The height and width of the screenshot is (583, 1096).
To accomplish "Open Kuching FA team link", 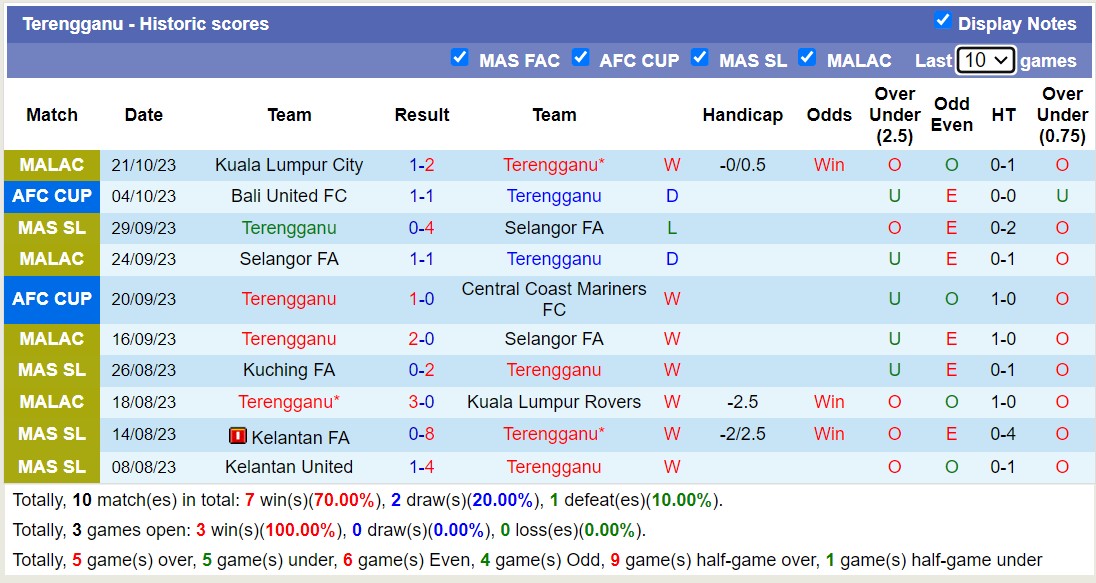I will coord(289,370).
